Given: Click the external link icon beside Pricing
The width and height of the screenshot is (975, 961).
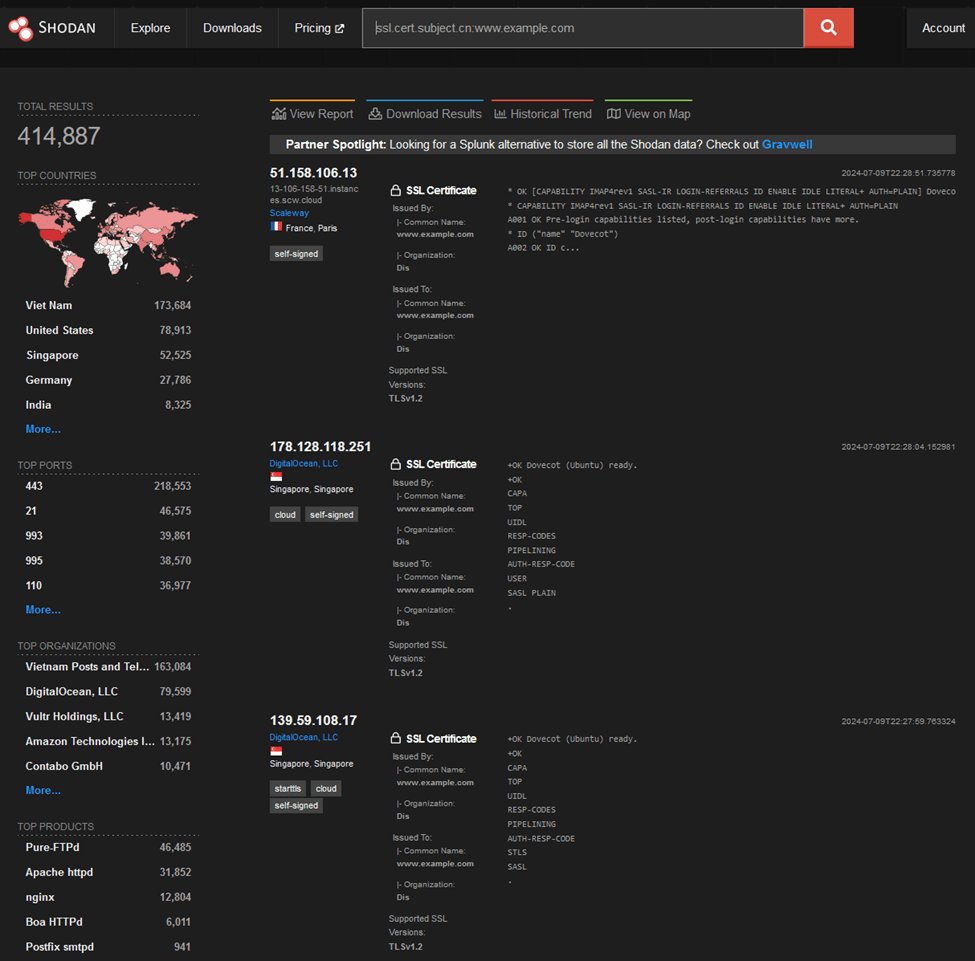Looking at the screenshot, I should click(340, 29).
